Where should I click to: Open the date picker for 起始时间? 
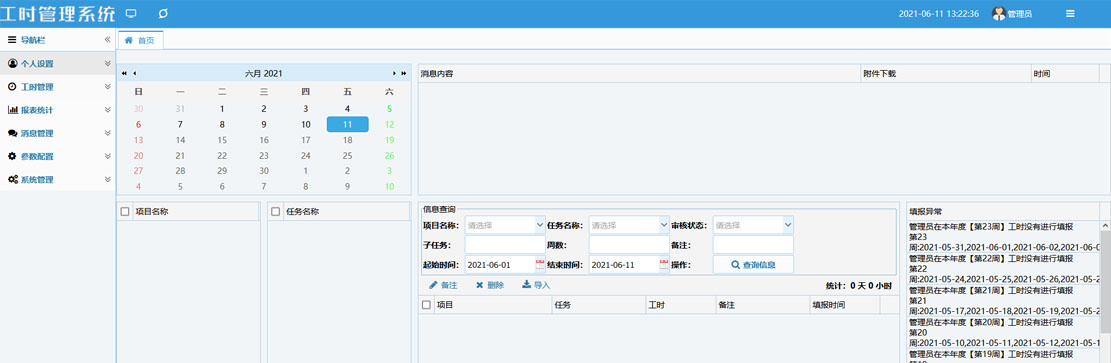pos(540,264)
